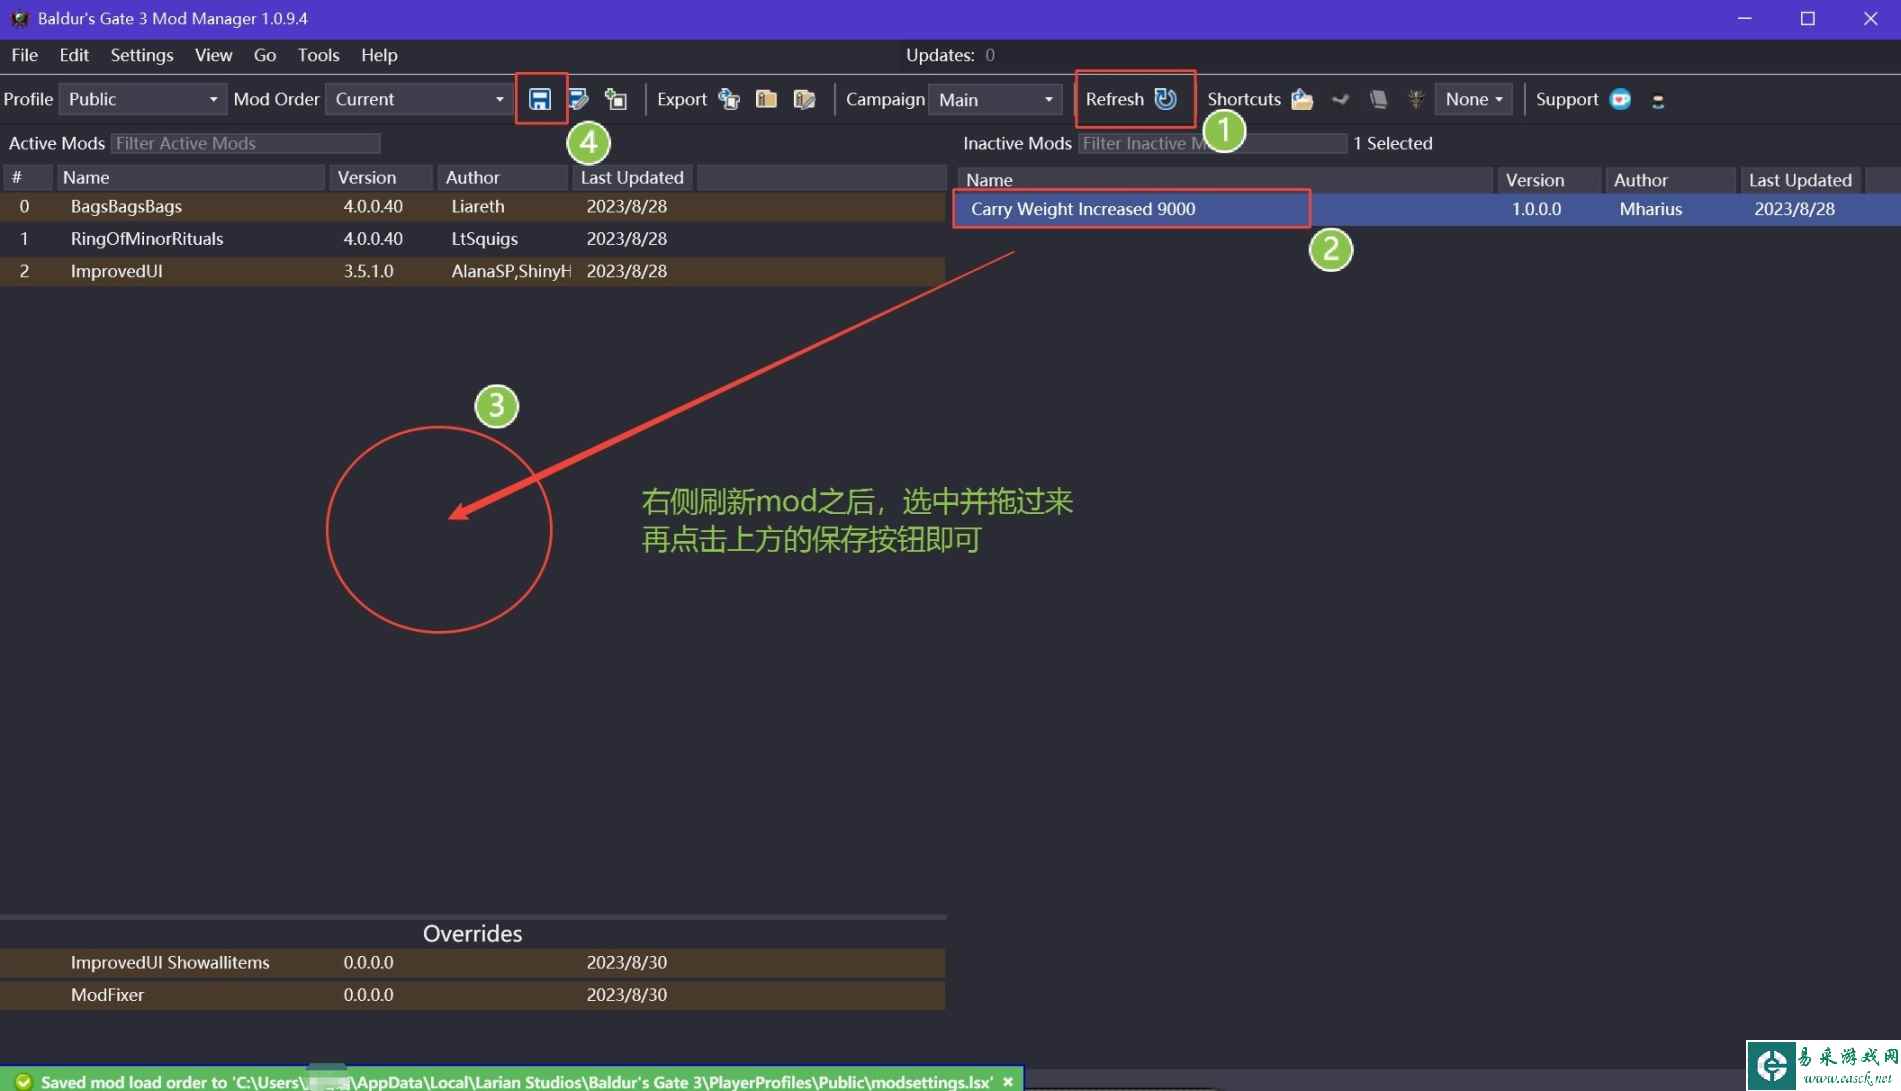Click the bird-shaped shortcut icon

1340,99
